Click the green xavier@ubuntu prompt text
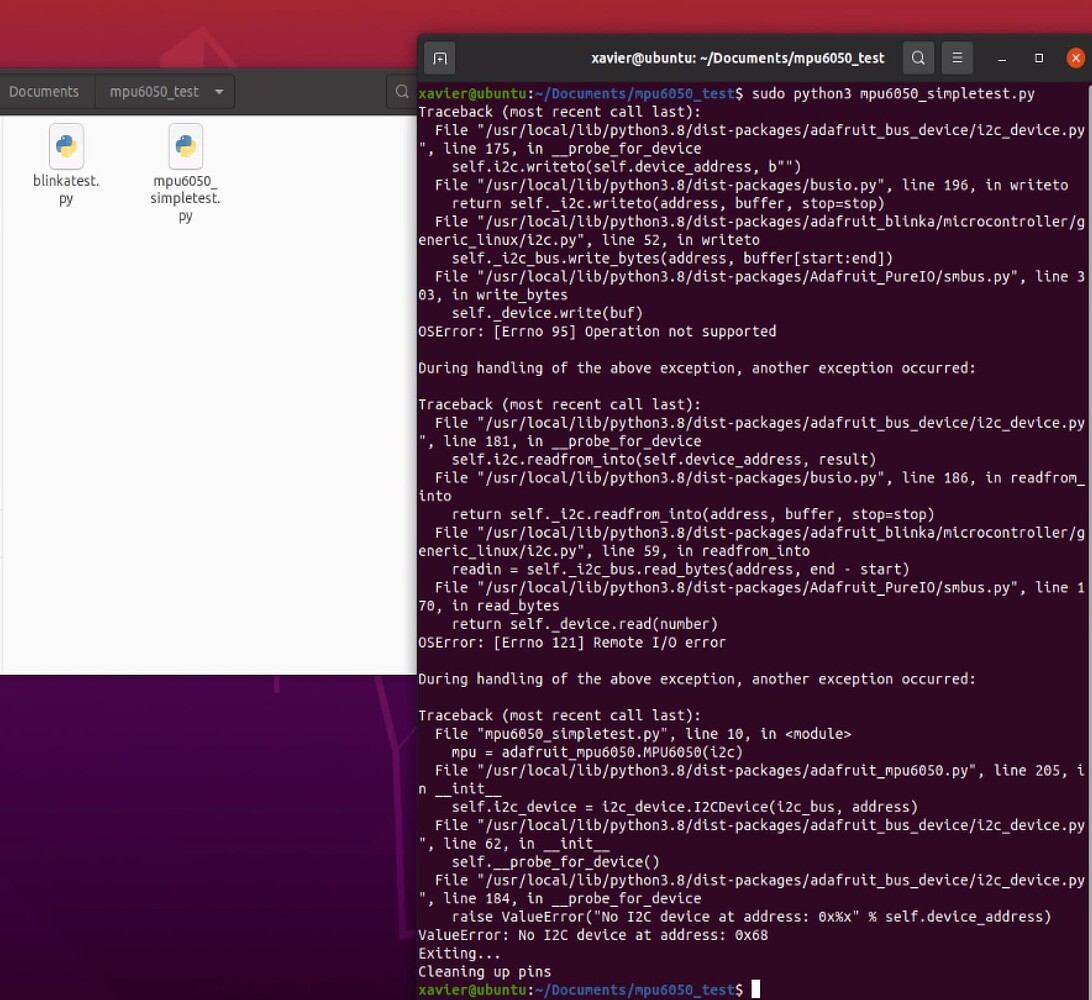Image resolution: width=1092 pixels, height=1000 pixels. 470,989
